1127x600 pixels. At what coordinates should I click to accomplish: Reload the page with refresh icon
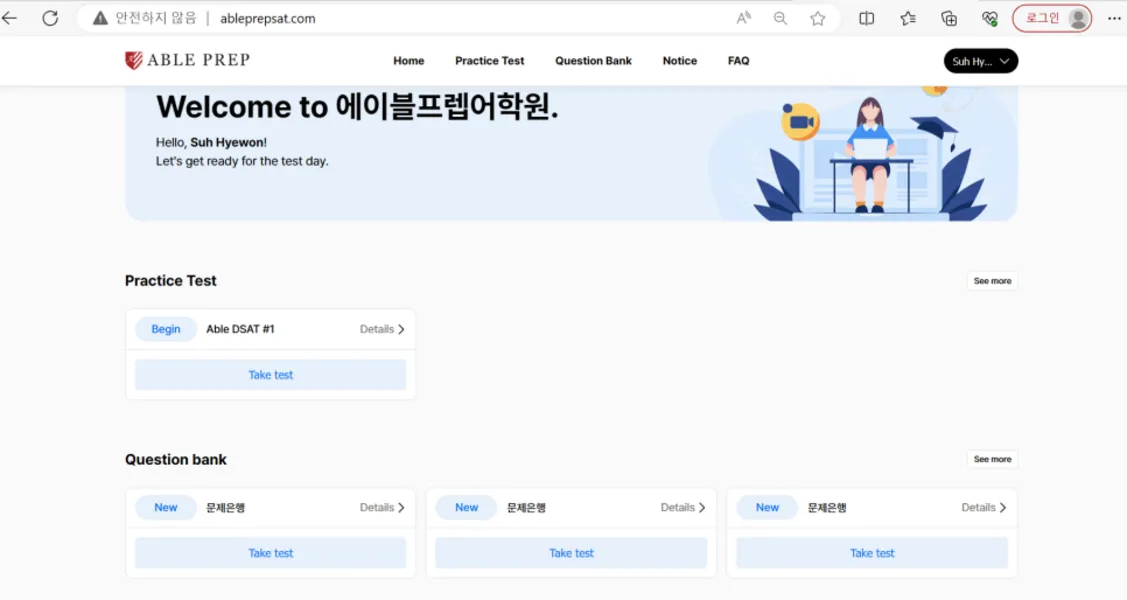point(50,18)
